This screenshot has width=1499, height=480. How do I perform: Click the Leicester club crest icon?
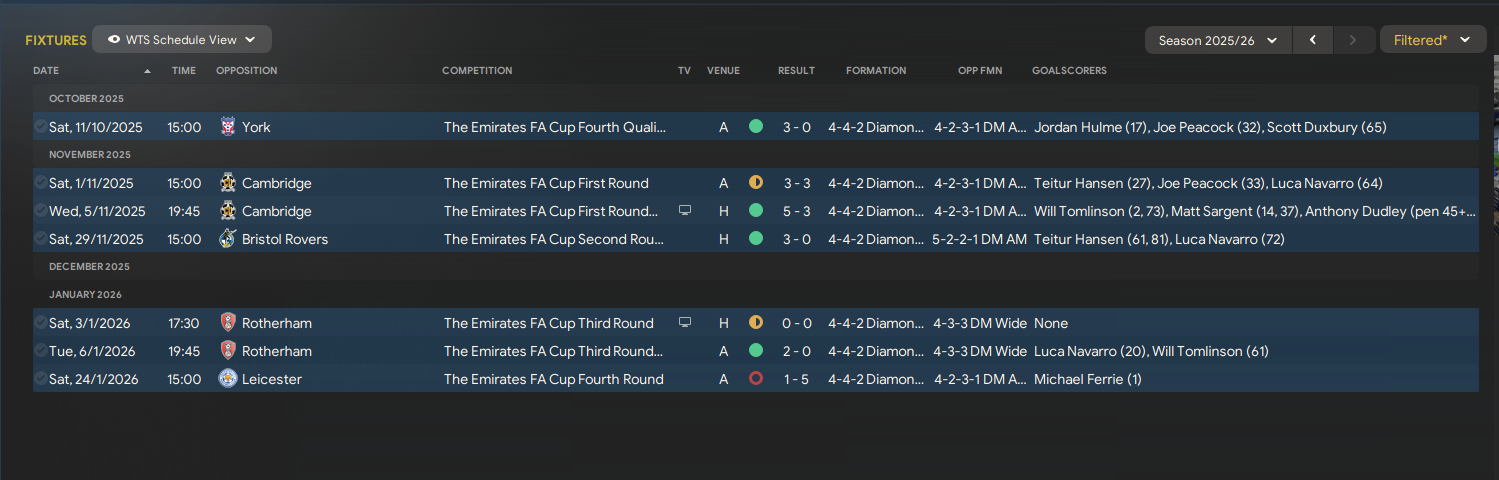point(227,379)
